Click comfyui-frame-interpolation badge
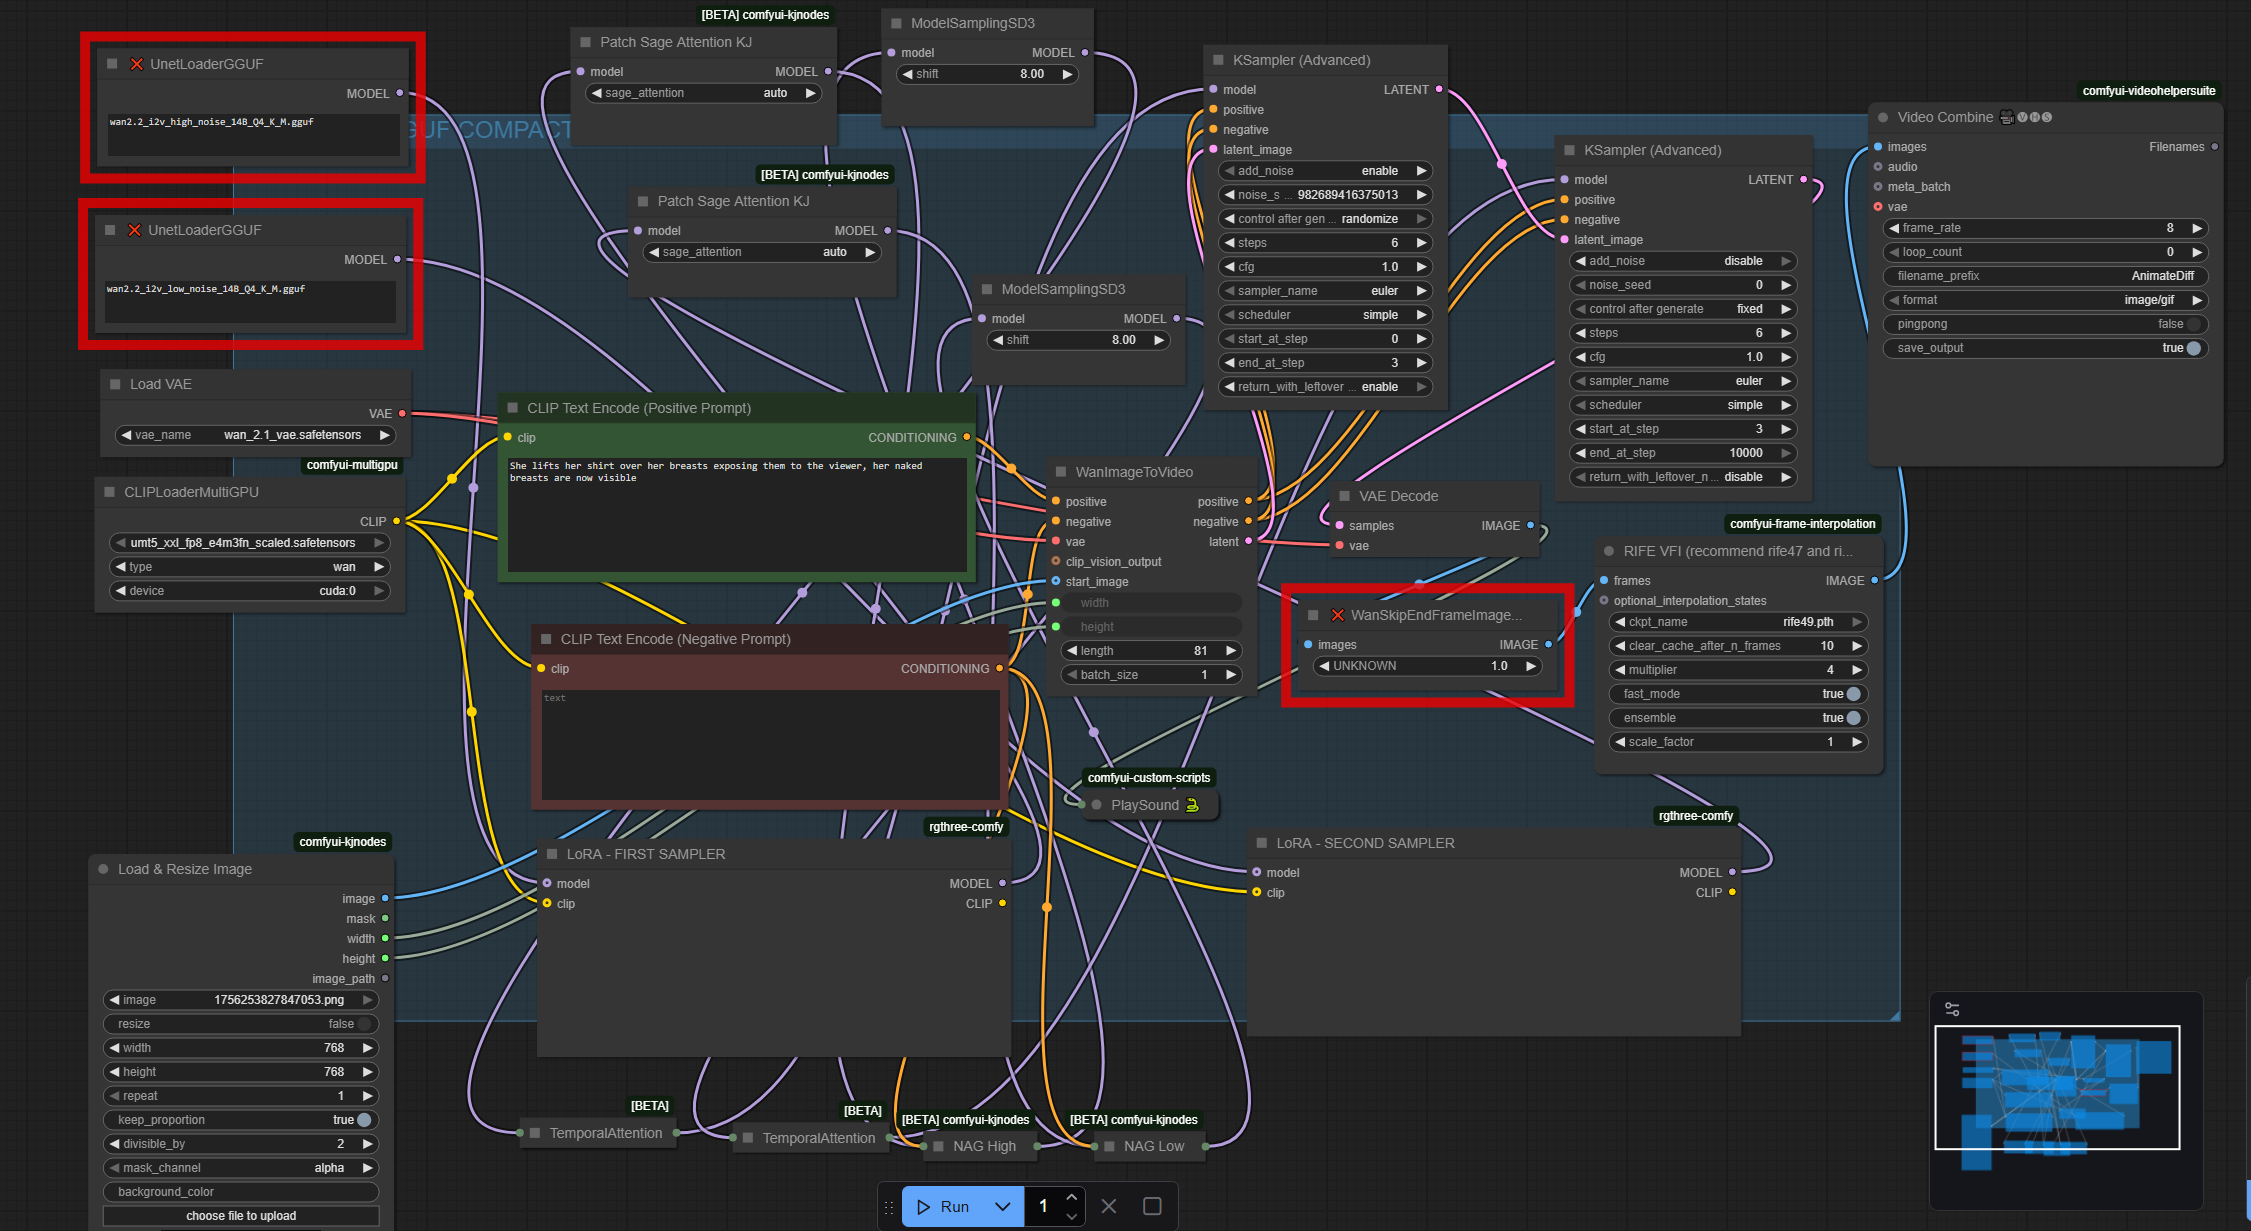The image size is (2251, 1231). point(1802,524)
